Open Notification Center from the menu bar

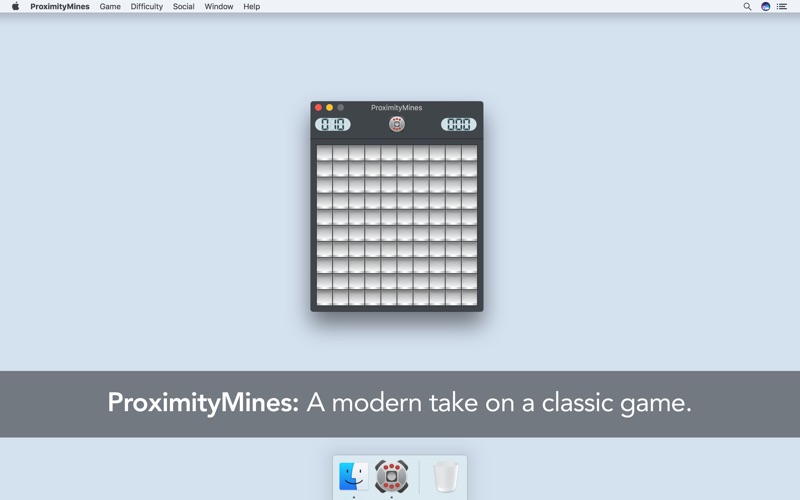[x=782, y=7]
